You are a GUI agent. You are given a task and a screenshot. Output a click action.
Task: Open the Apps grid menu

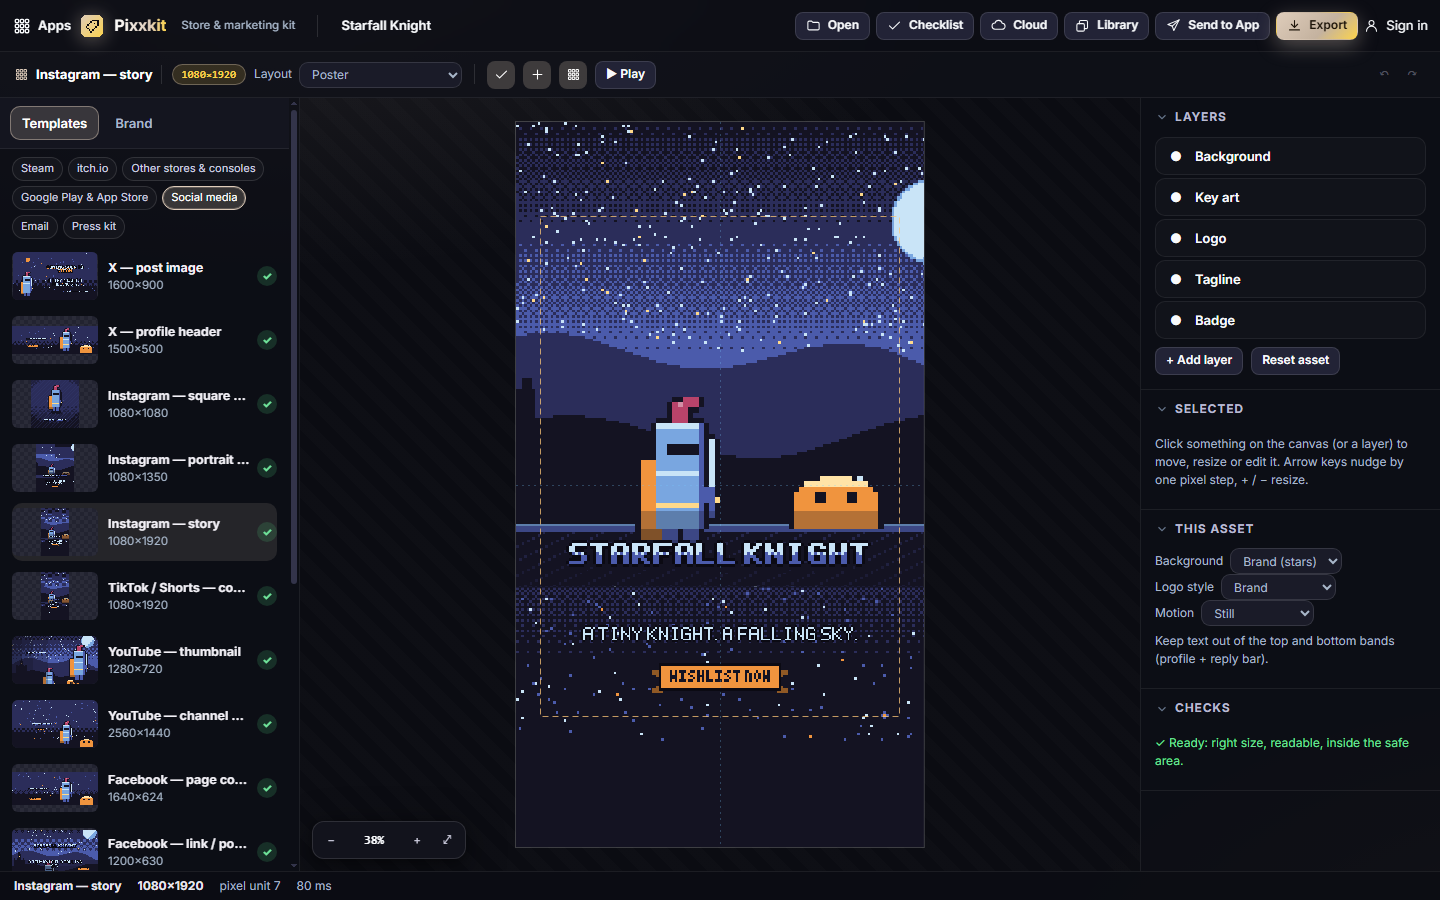(x=42, y=26)
